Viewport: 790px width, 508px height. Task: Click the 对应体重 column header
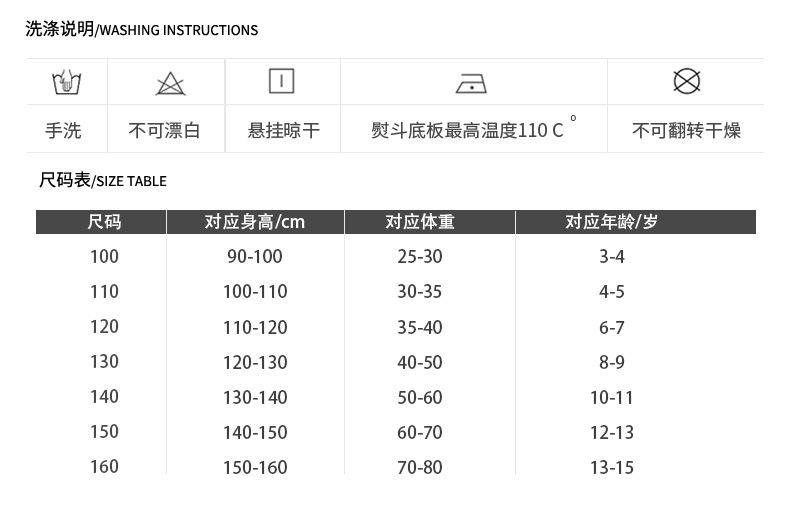point(420,222)
